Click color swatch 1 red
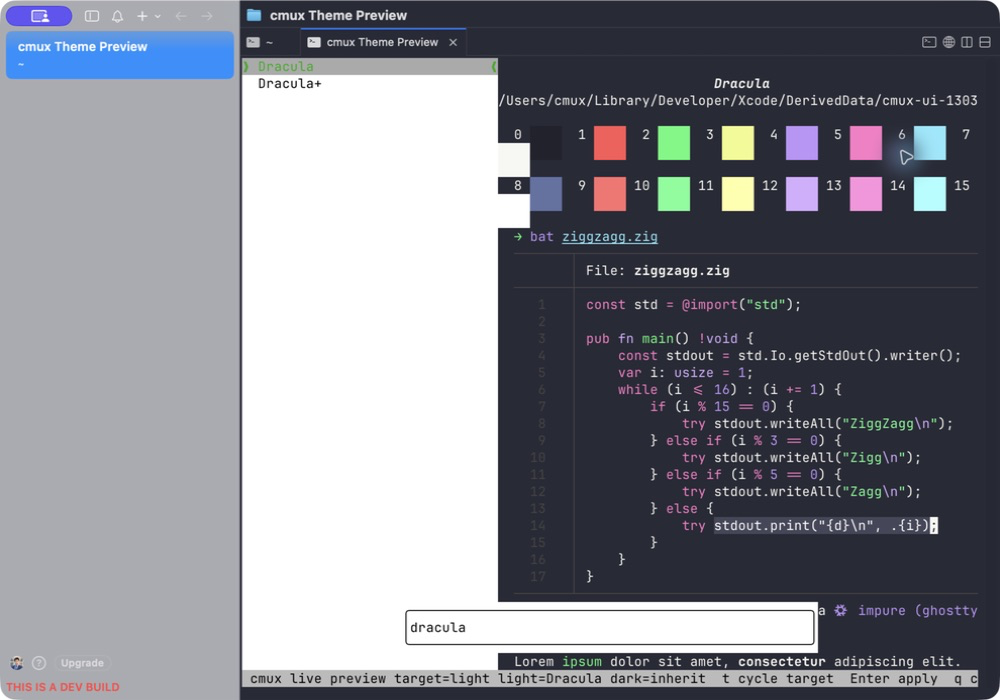This screenshot has width=1000, height=700. click(610, 143)
